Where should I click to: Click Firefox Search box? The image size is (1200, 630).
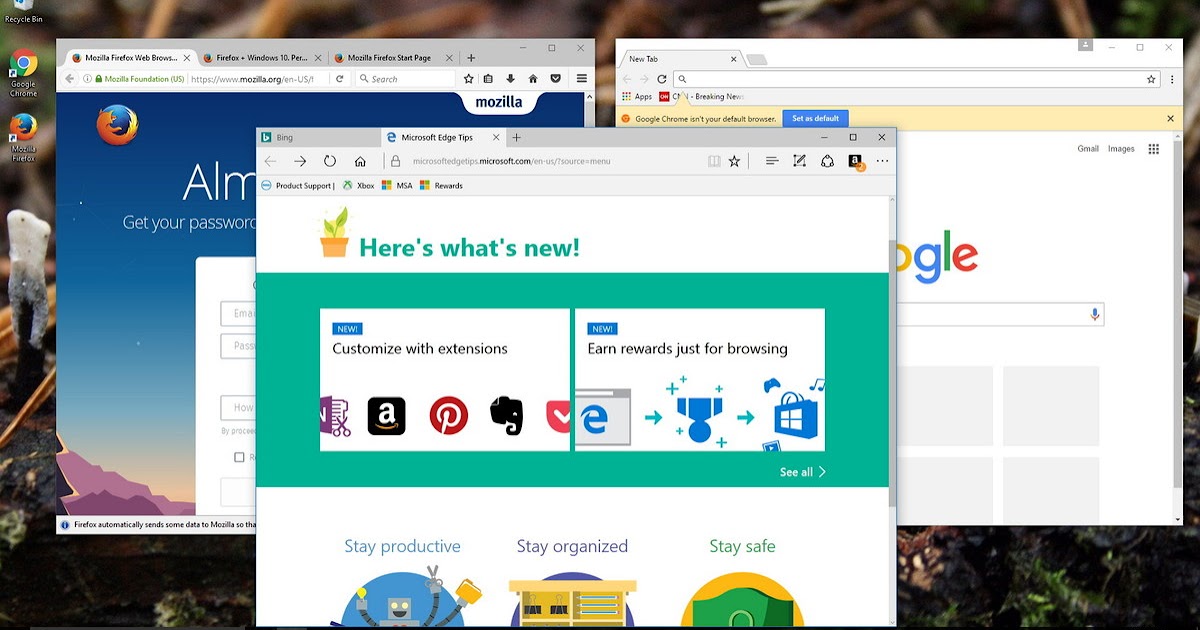(x=406, y=79)
